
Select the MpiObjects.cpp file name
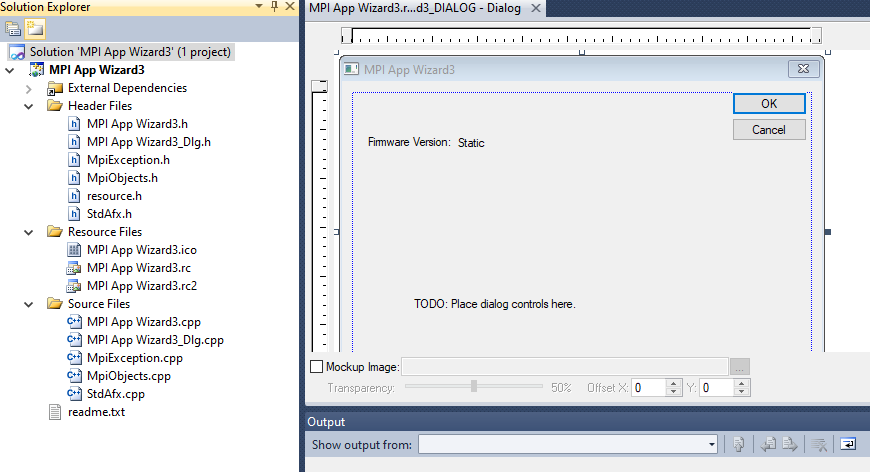pos(129,376)
